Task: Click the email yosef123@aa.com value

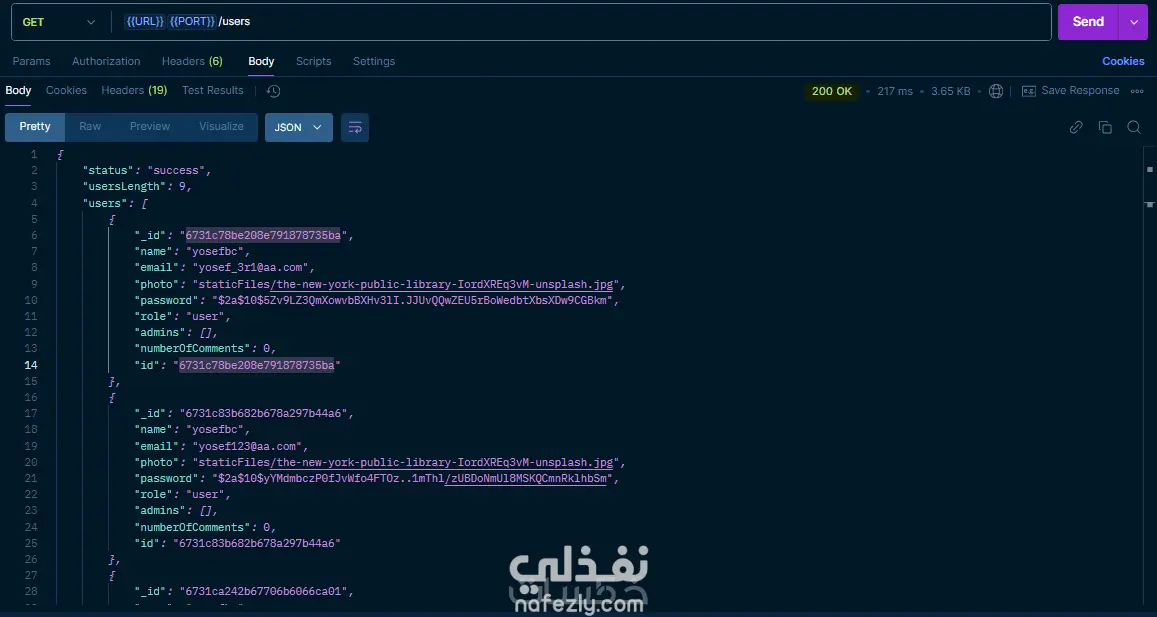Action: tap(247, 446)
